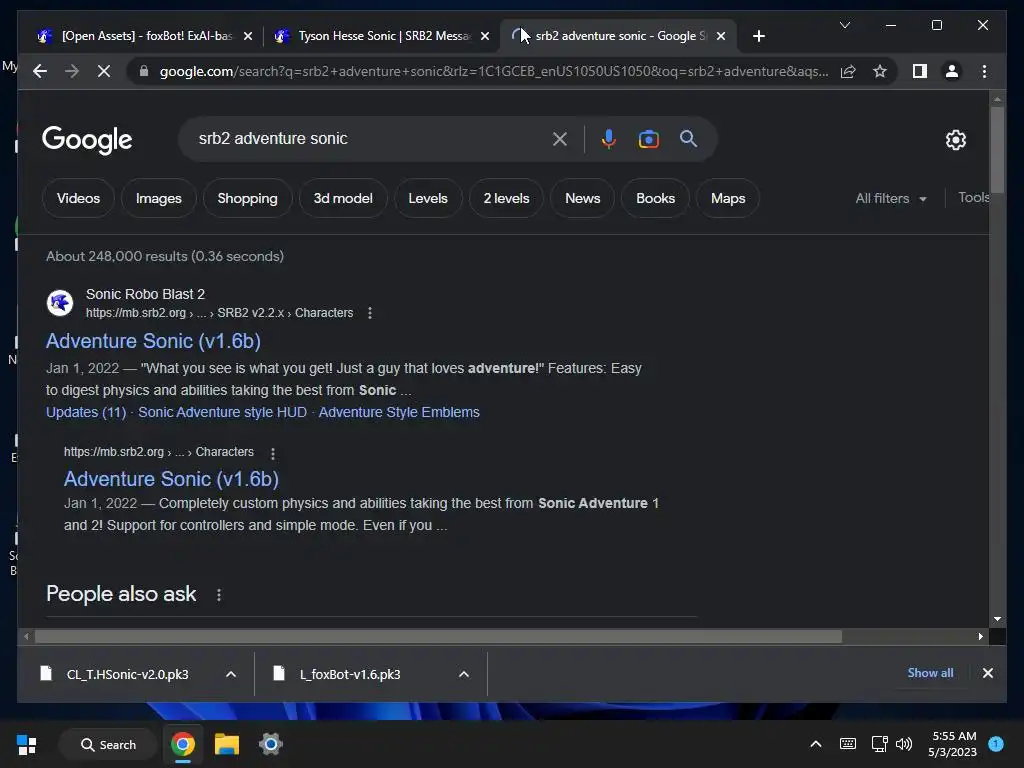The image size is (1024, 768).
Task: Click the Sonic Robo Blast 2 favicon
Action: pos(60,303)
